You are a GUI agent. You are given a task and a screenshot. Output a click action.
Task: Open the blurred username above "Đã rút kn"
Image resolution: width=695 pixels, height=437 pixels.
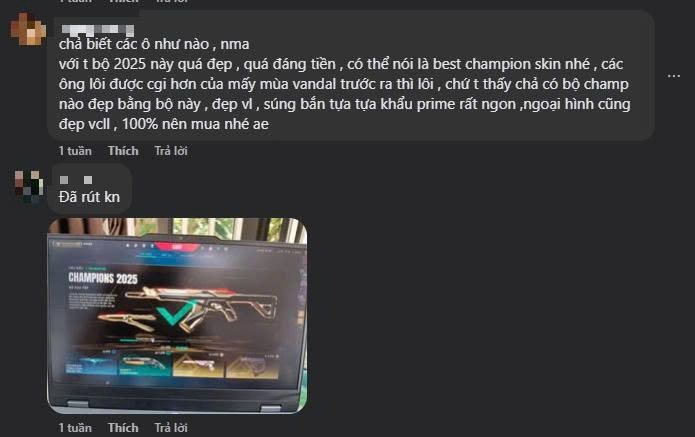click(76, 179)
